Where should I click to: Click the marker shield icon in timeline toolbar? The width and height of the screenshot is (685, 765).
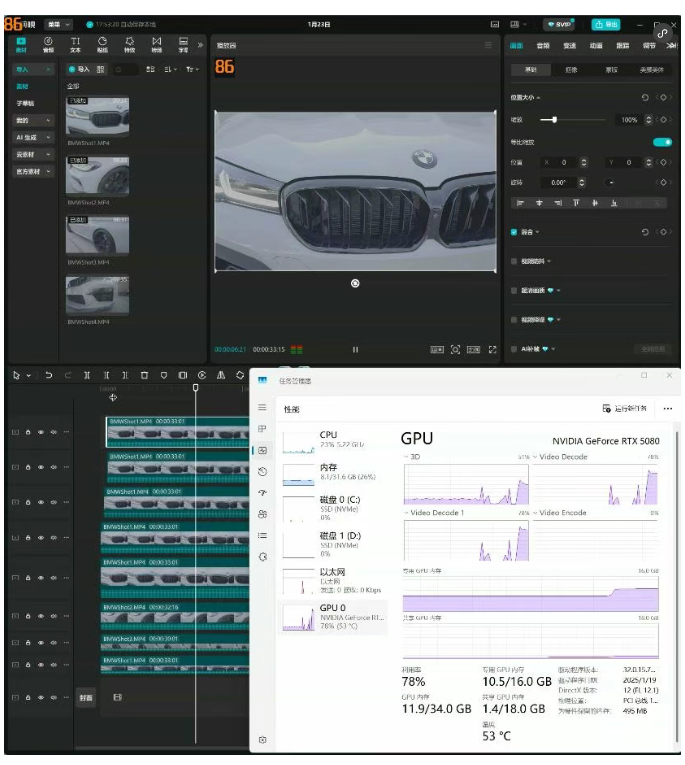[x=164, y=375]
